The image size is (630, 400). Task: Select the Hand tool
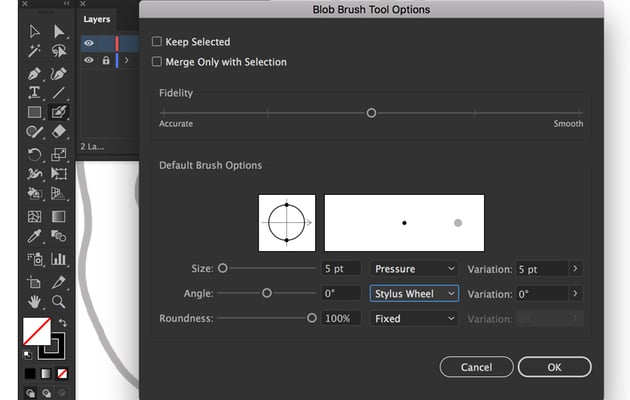pos(35,301)
